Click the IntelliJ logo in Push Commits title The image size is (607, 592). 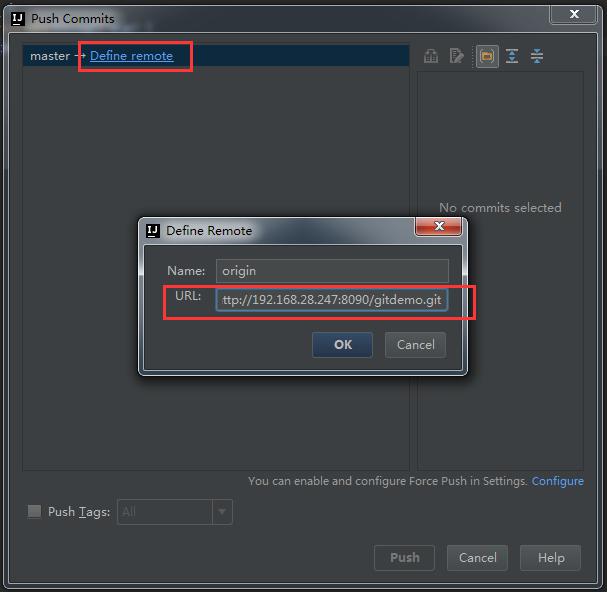[17, 19]
